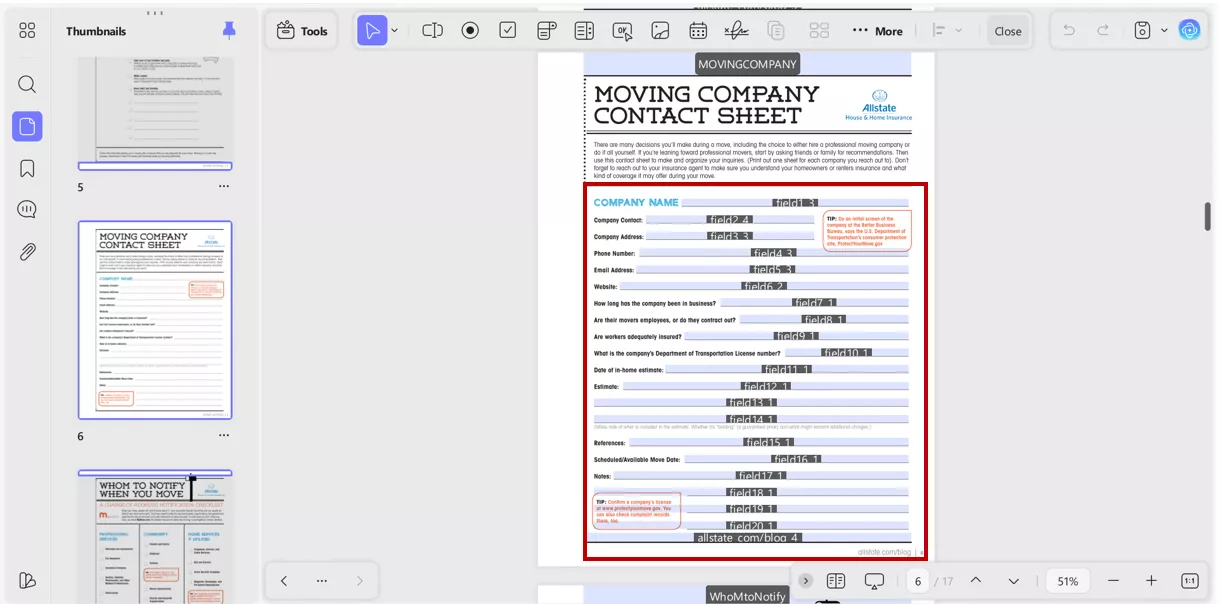Activate the selection arrow tool
Viewport: 1221px width, 604px height.
[372, 31]
